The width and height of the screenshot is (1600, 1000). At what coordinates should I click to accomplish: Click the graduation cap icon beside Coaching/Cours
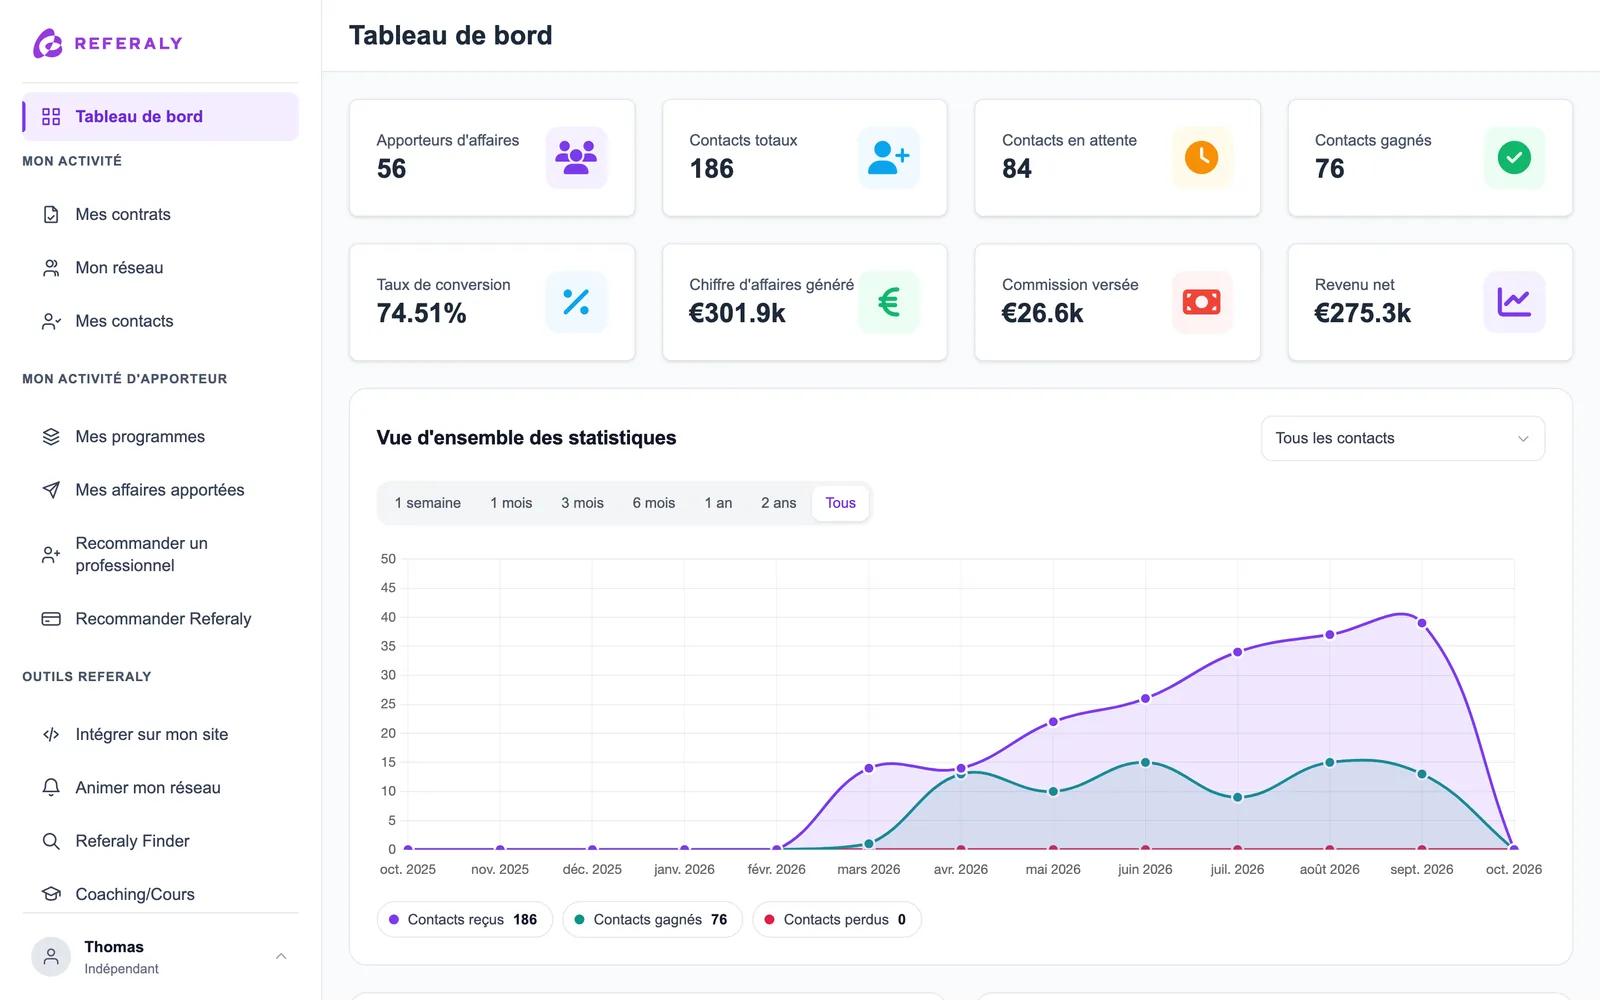point(51,894)
